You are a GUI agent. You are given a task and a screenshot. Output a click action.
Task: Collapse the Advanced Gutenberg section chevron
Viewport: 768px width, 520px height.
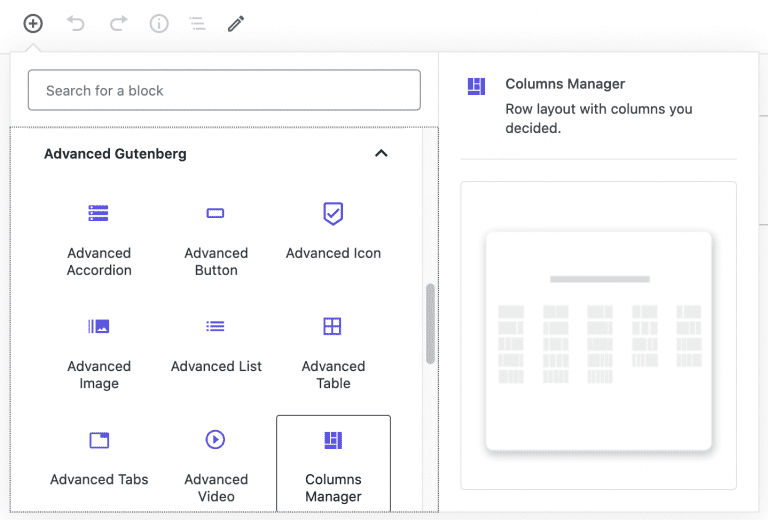[x=381, y=154]
